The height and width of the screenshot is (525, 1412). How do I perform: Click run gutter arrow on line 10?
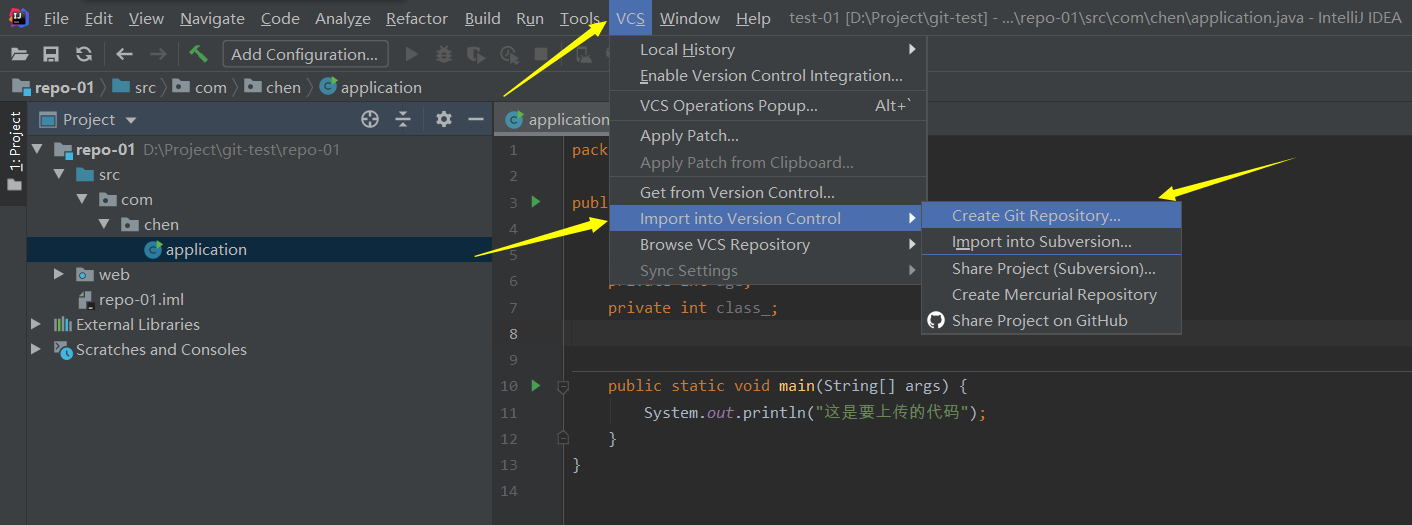pyautogui.click(x=536, y=385)
